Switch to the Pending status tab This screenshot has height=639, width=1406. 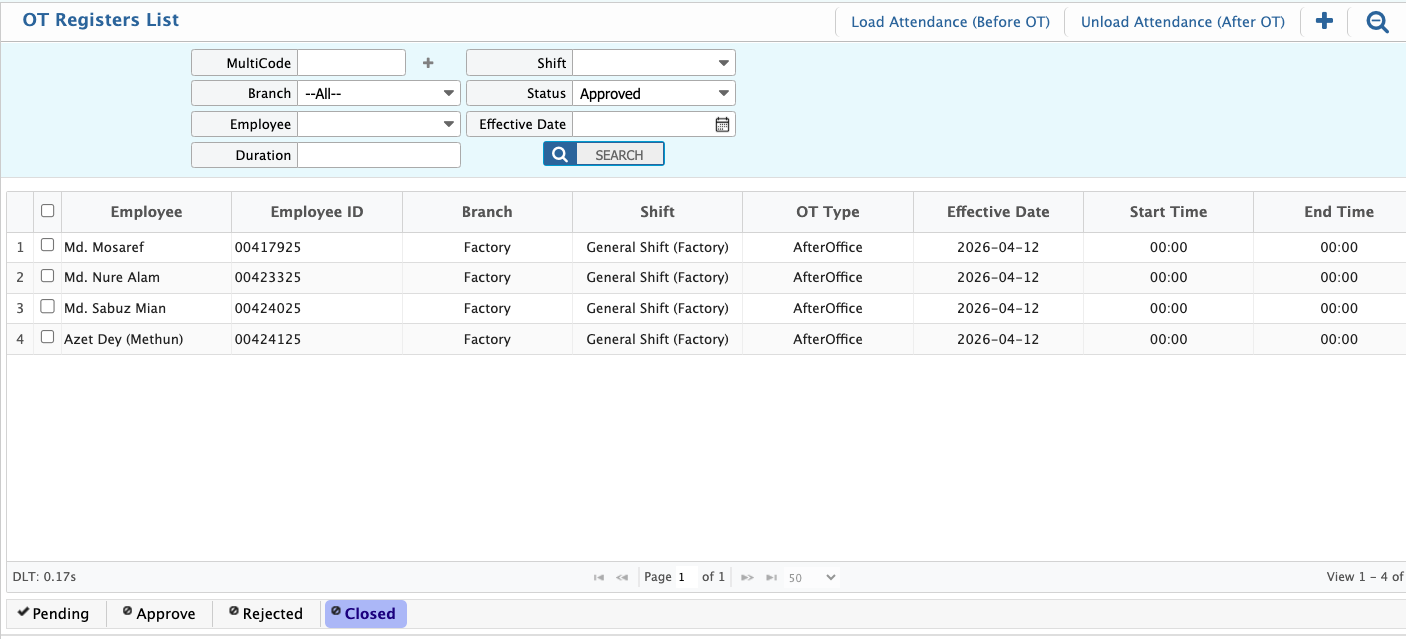53,614
